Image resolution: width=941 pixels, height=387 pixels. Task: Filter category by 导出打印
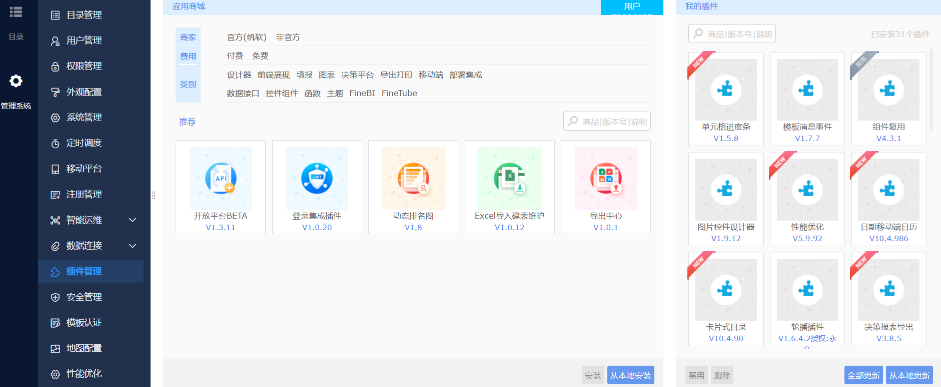[396, 75]
